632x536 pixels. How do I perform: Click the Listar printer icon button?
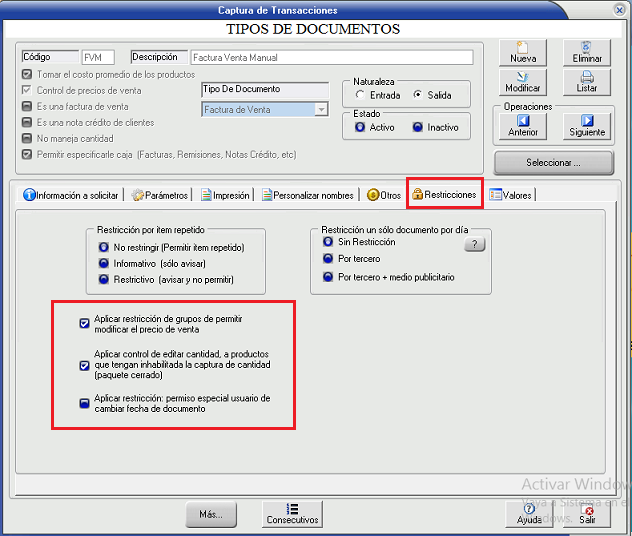coord(587,81)
